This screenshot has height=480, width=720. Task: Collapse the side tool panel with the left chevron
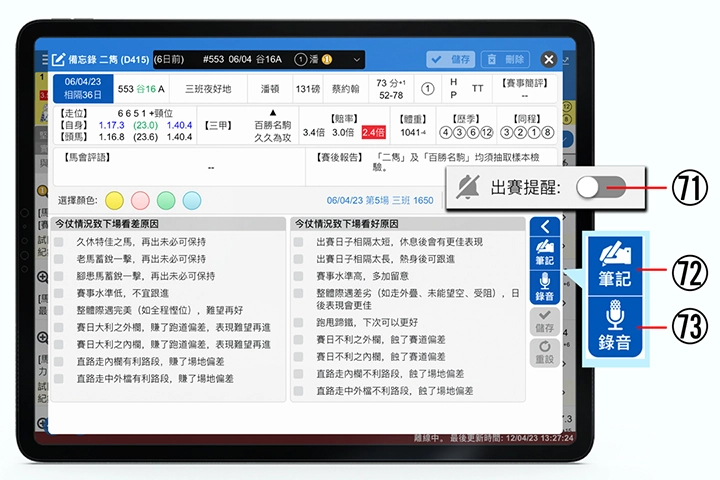(545, 226)
